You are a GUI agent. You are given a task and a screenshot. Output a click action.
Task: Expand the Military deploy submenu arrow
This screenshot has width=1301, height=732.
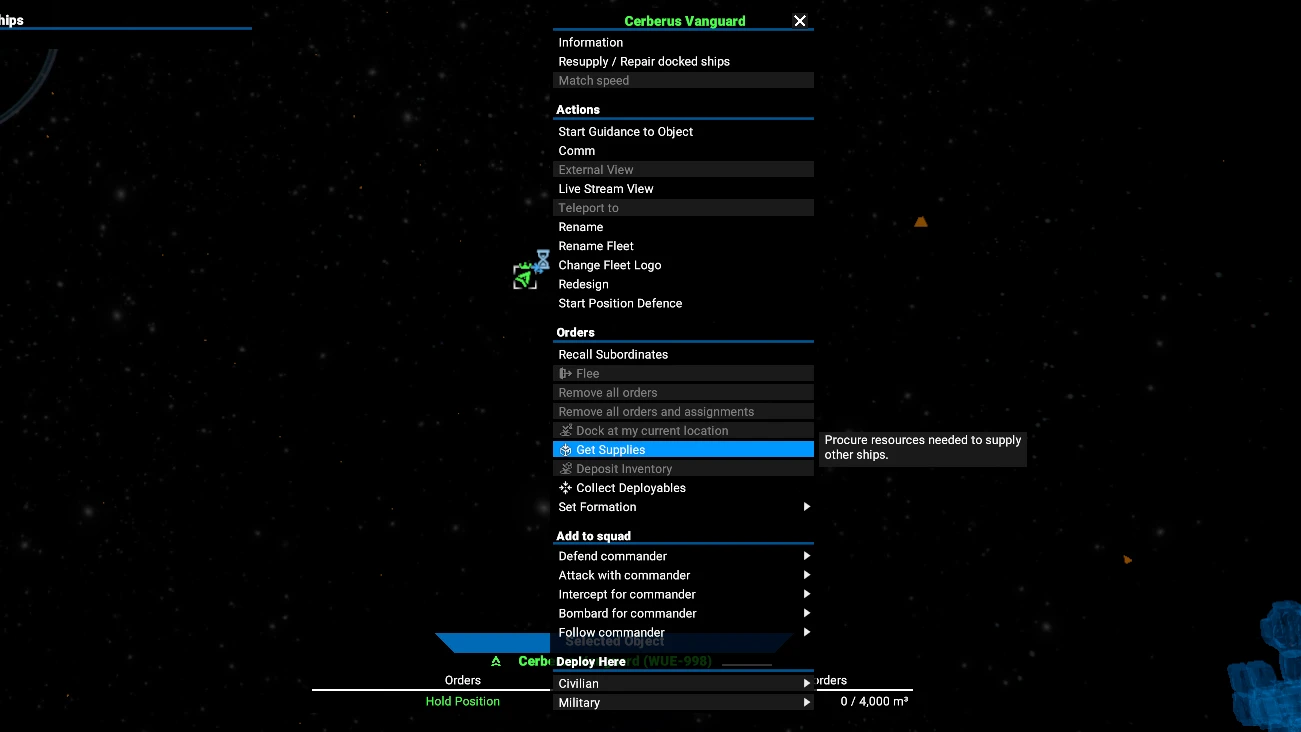click(806, 702)
